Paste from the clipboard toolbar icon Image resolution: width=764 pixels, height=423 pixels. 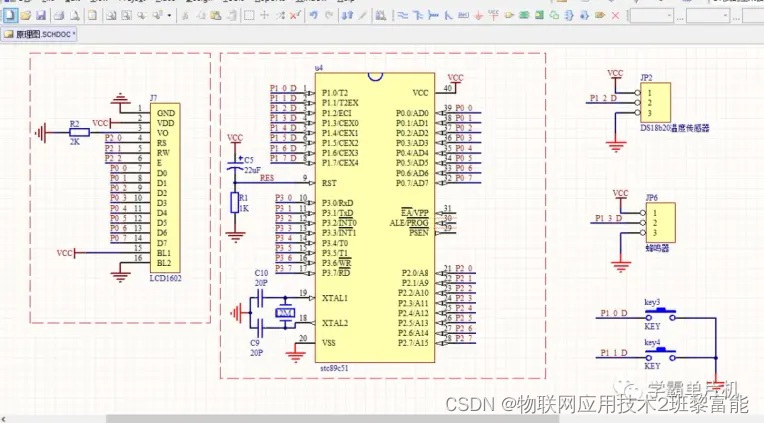click(216, 16)
